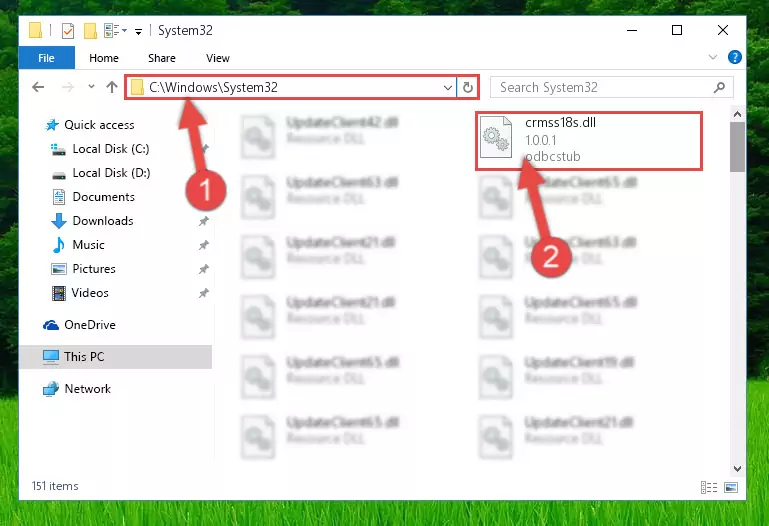Select Quick access in navigation pane
This screenshot has height=526, width=769.
[99, 125]
